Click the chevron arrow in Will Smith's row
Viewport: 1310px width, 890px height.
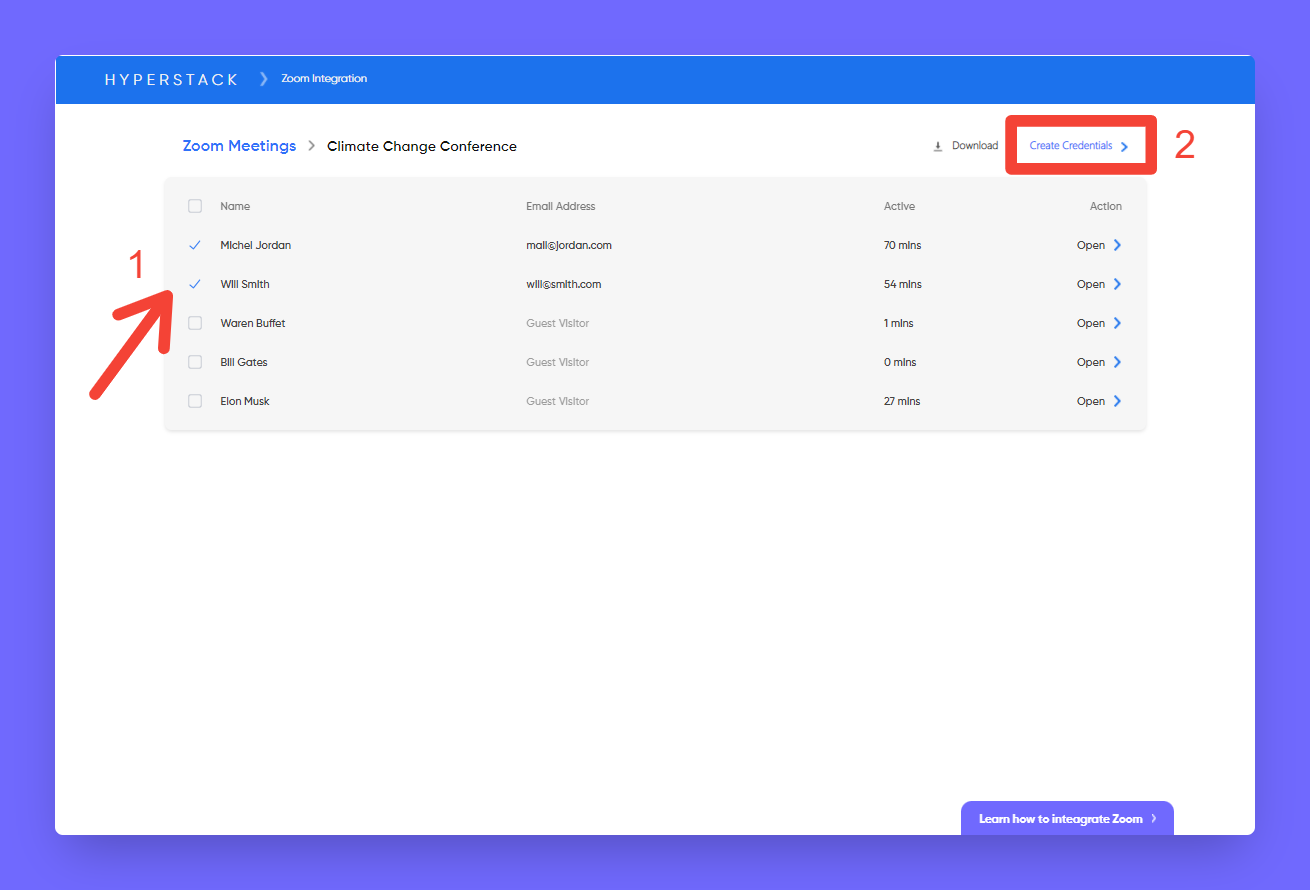(x=1117, y=284)
